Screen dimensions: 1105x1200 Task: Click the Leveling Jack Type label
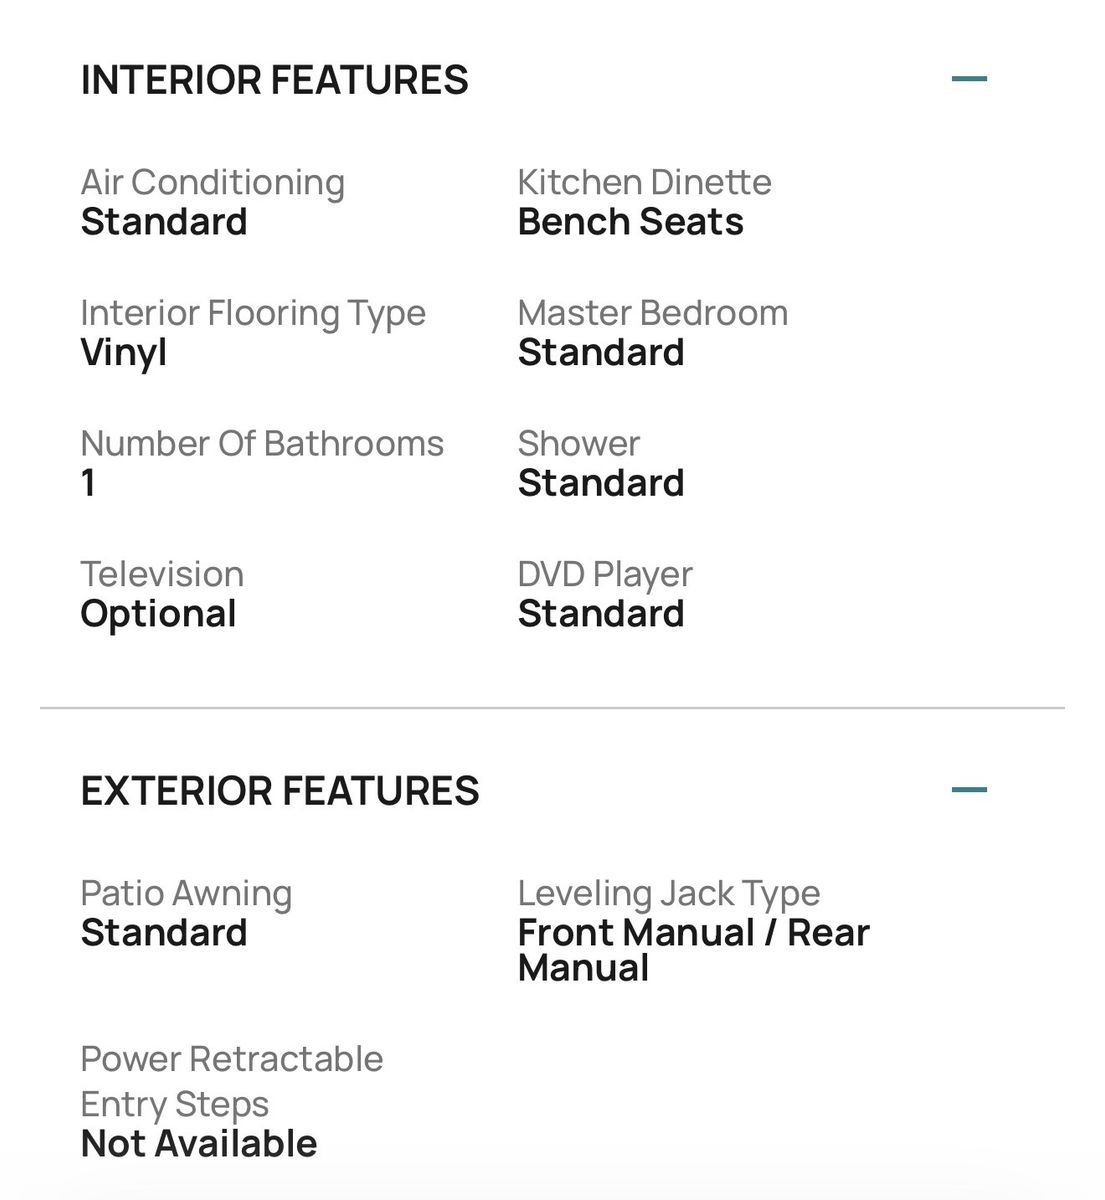point(668,893)
